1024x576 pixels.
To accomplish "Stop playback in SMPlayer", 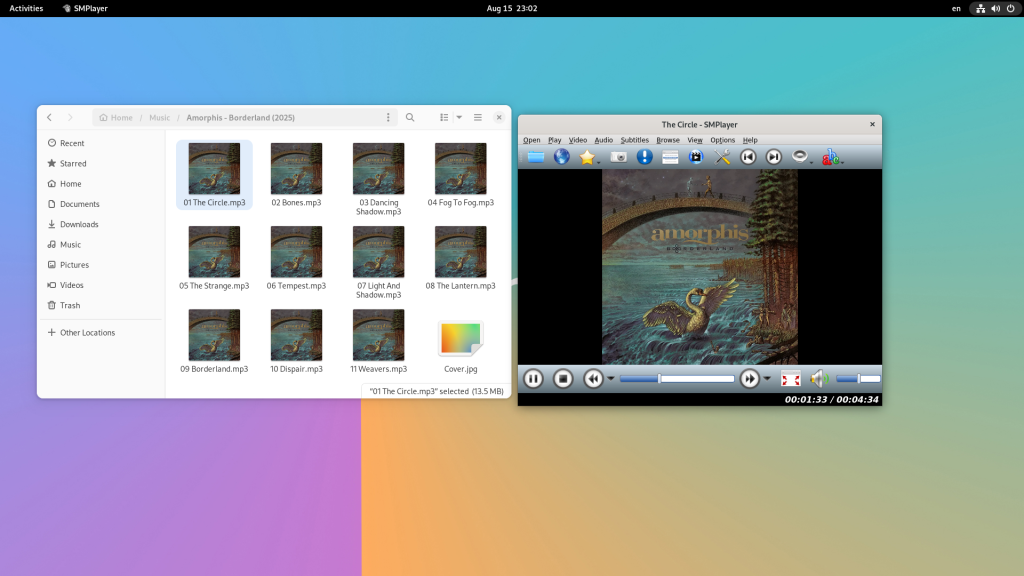I will [563, 379].
